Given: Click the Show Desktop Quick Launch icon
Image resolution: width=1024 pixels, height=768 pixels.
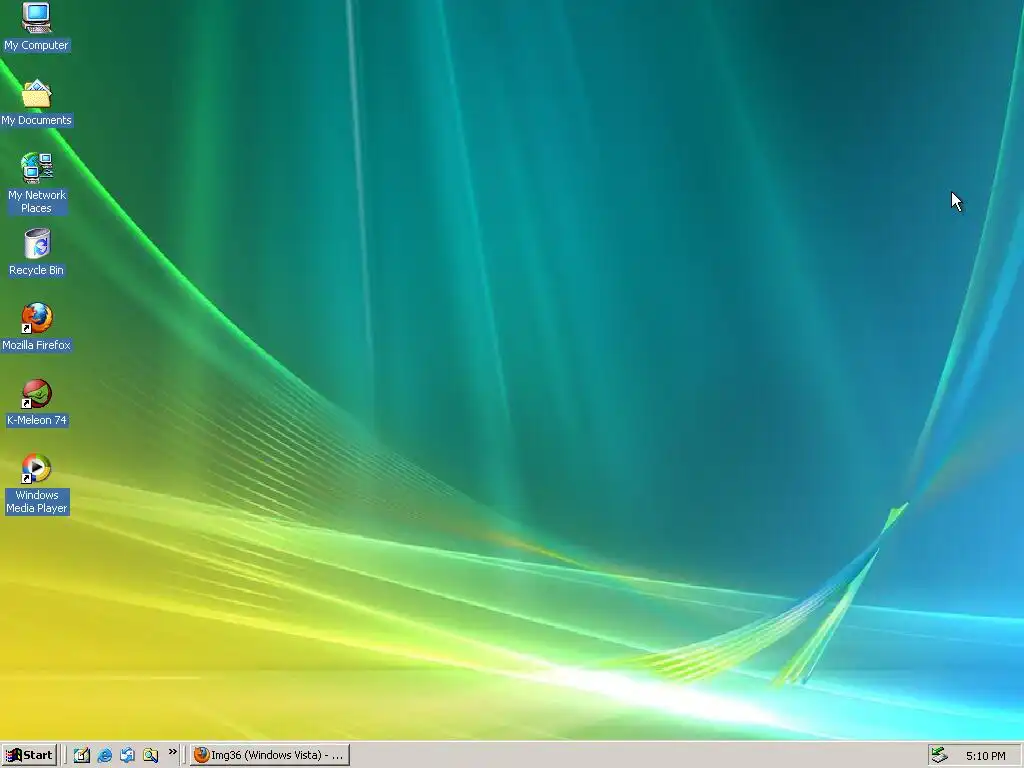Looking at the screenshot, I should [x=82, y=755].
